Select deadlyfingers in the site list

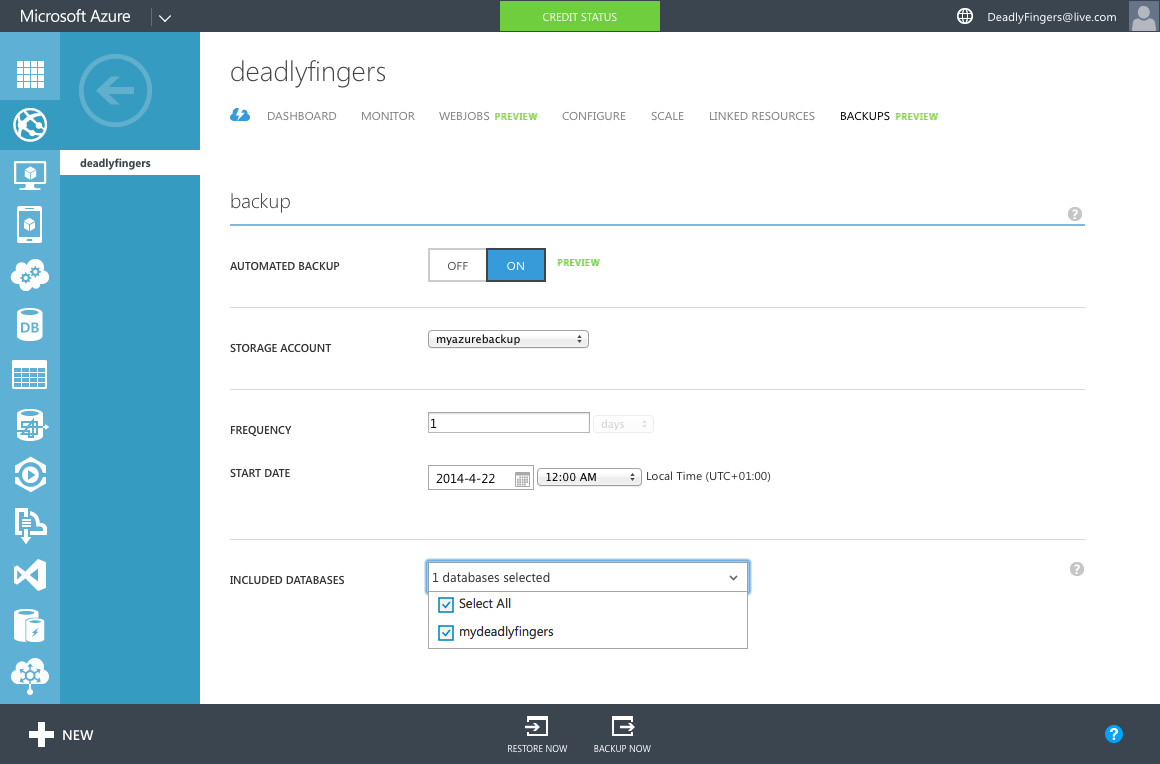pyautogui.click(x=129, y=163)
